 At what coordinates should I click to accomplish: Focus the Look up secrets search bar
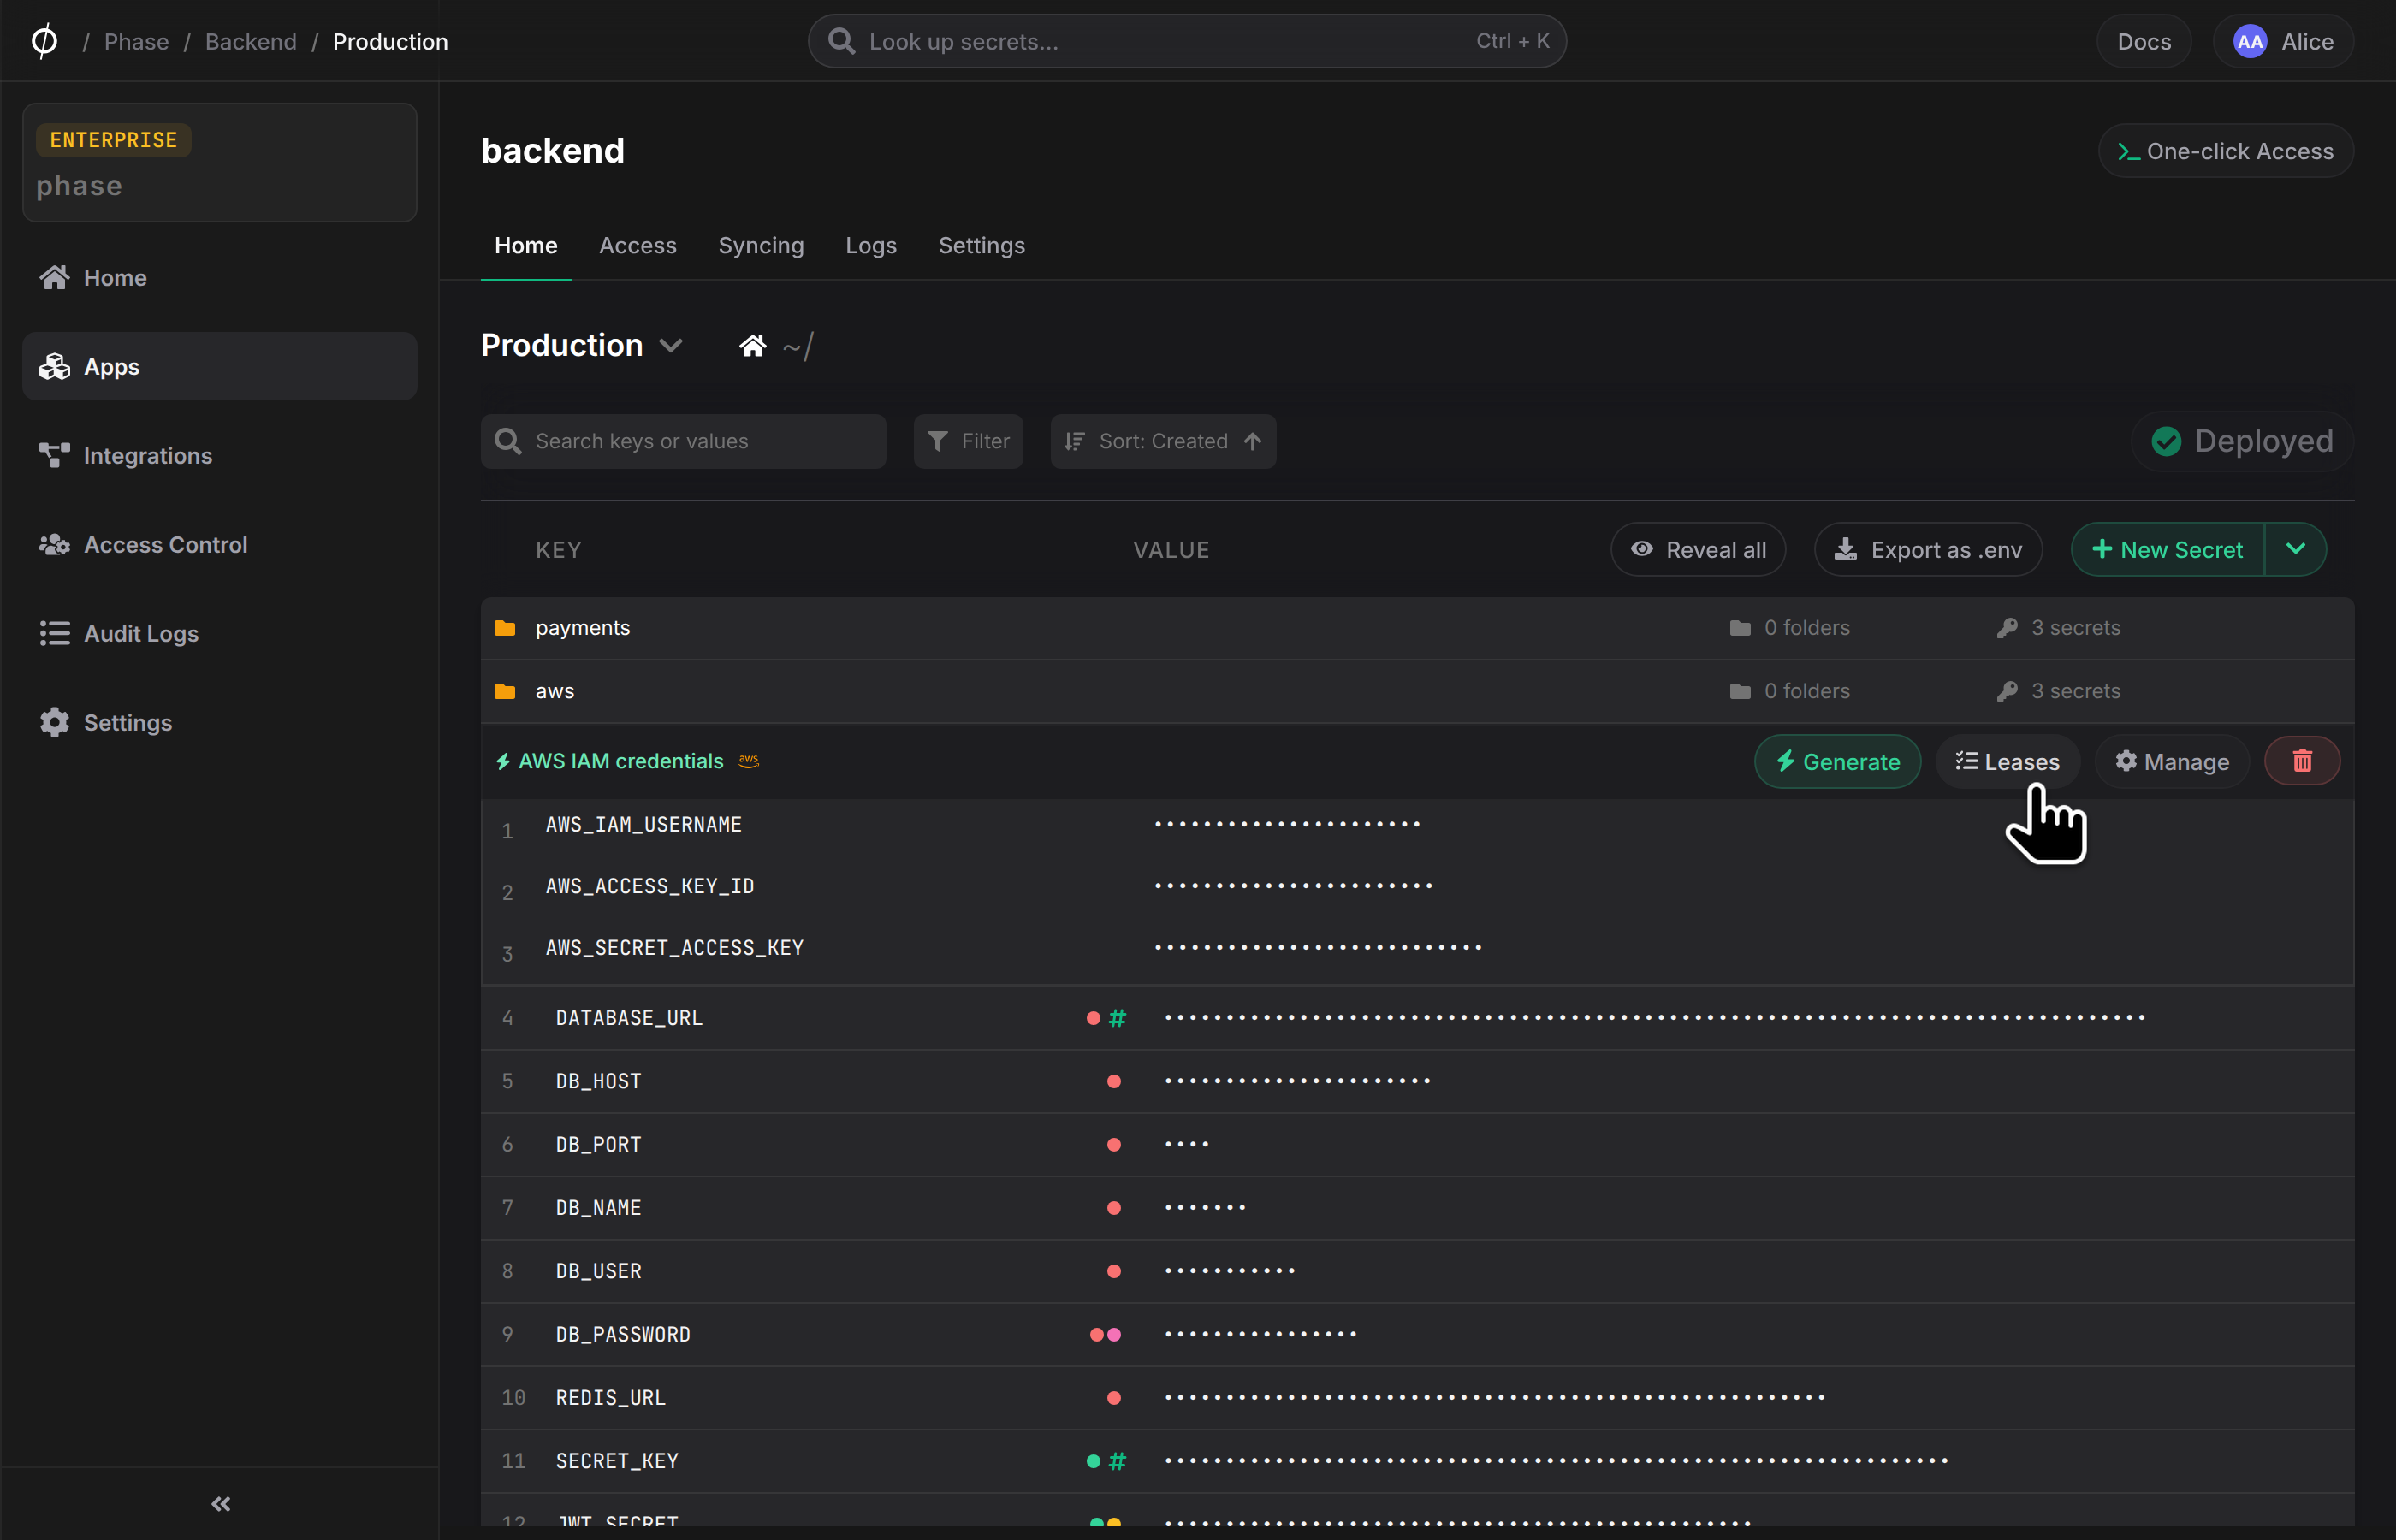coord(1187,41)
